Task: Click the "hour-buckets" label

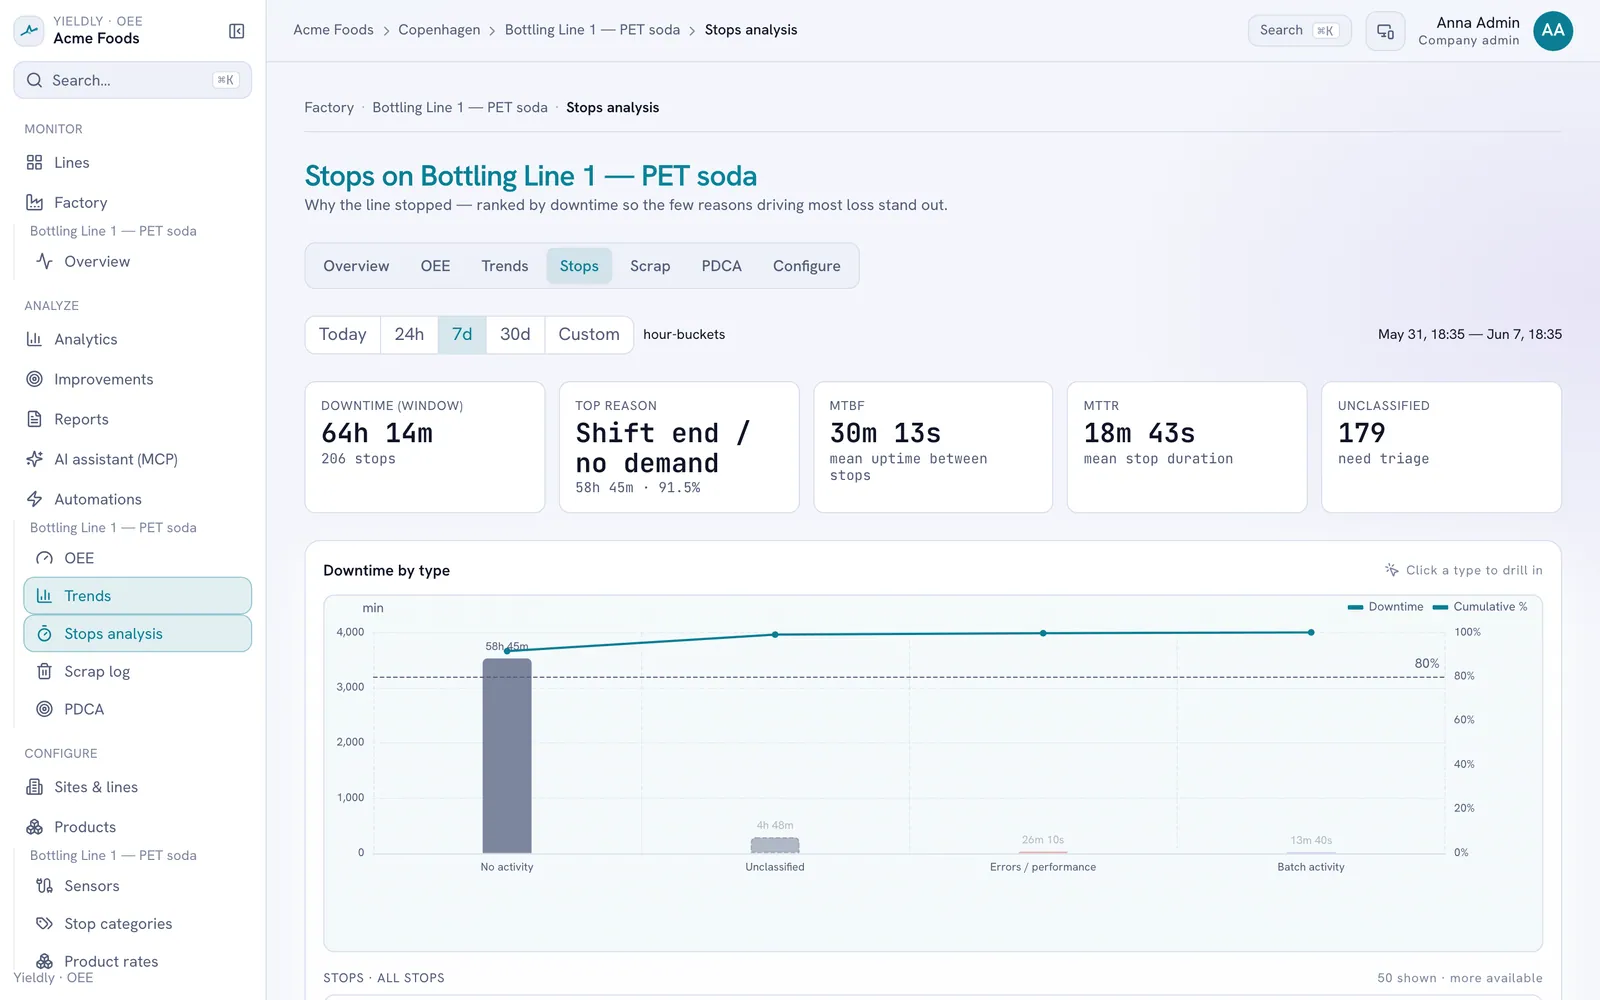Action: pyautogui.click(x=684, y=334)
